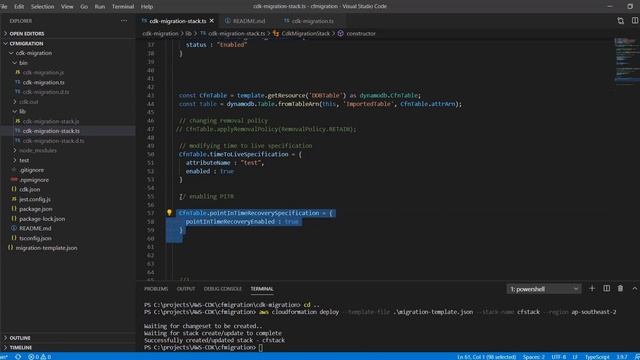Collapse bin folder
The height and width of the screenshot is (360, 640).
pyautogui.click(x=23, y=63)
